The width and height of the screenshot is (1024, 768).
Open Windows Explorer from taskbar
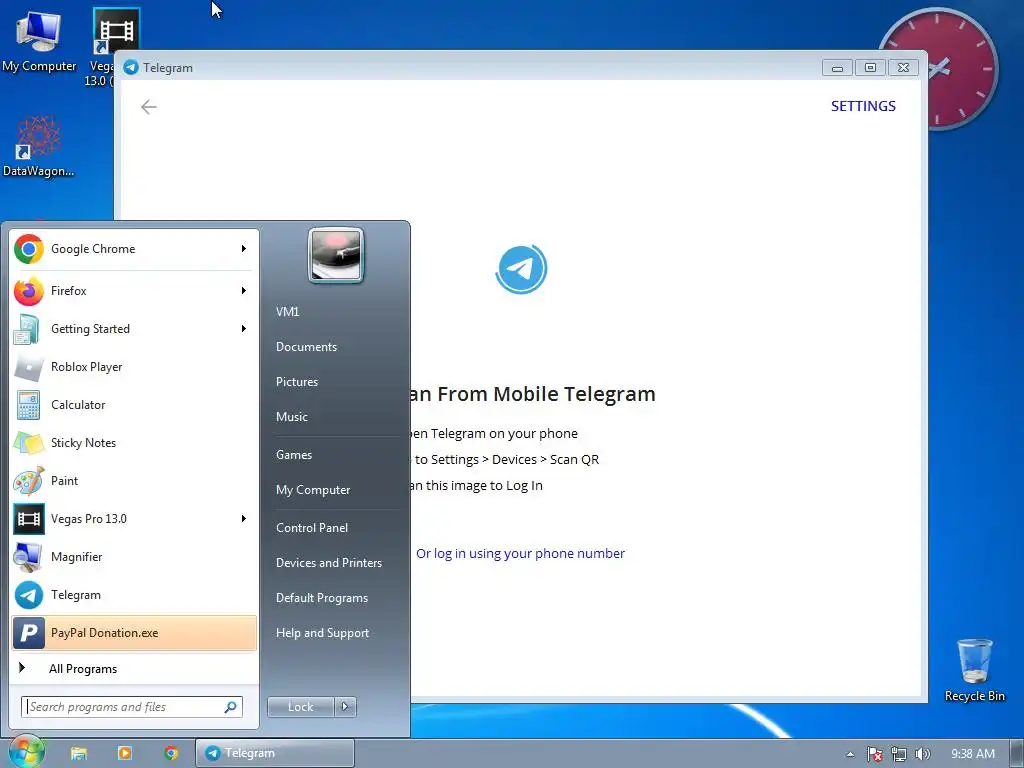click(79, 753)
